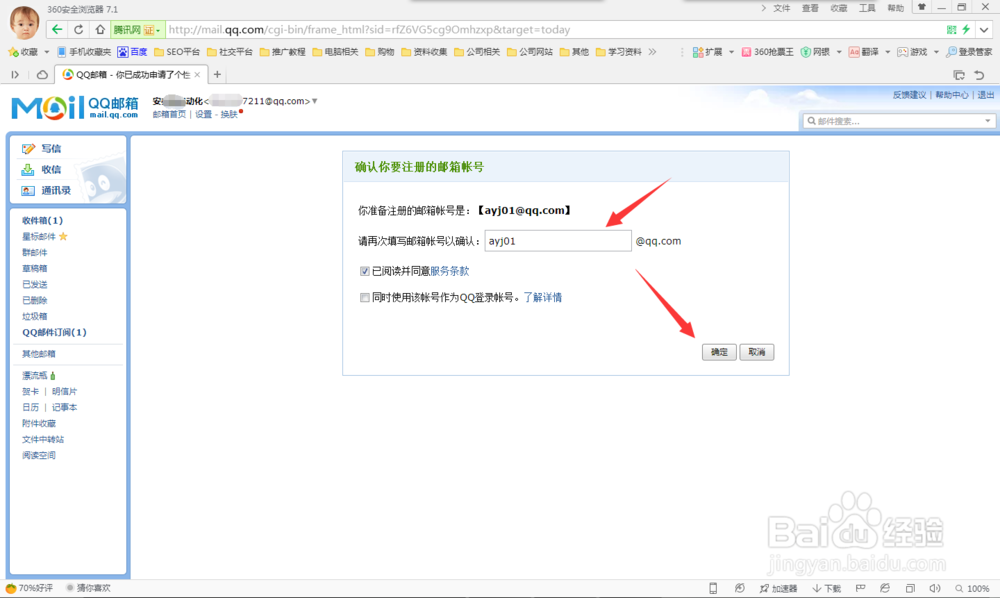Screen dimensions: 1000x598
Task: Open the 写信 compose mail icon
Action: click(x=28, y=149)
